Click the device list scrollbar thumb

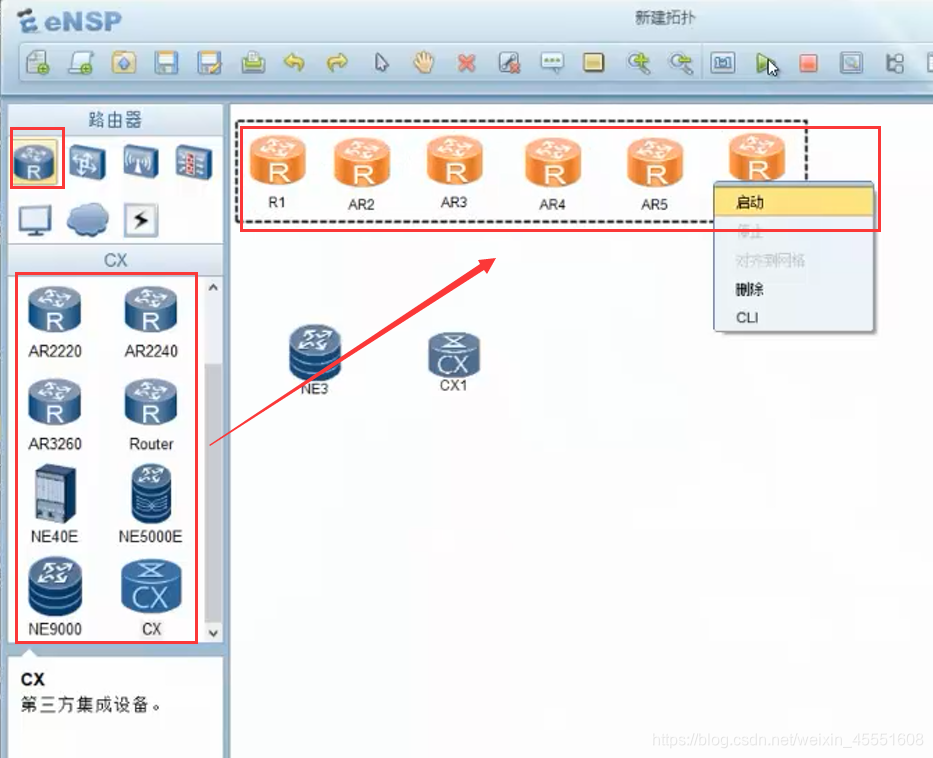point(213,494)
